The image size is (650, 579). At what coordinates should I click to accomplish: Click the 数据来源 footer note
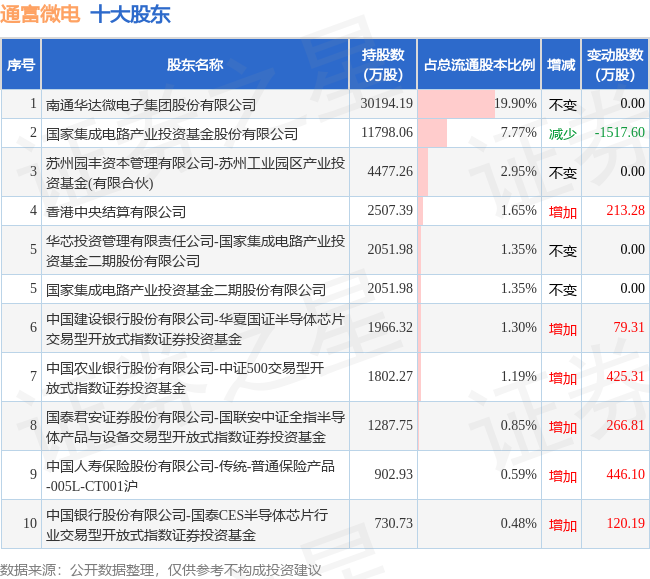(161, 570)
